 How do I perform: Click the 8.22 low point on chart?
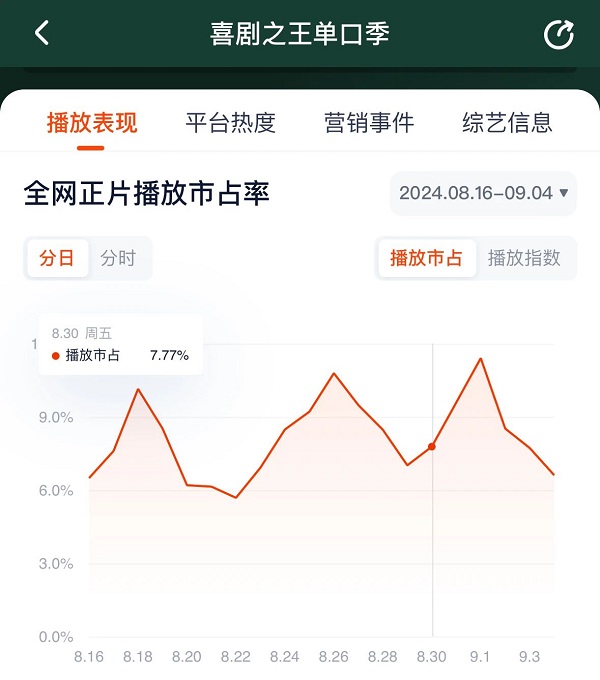click(x=236, y=497)
